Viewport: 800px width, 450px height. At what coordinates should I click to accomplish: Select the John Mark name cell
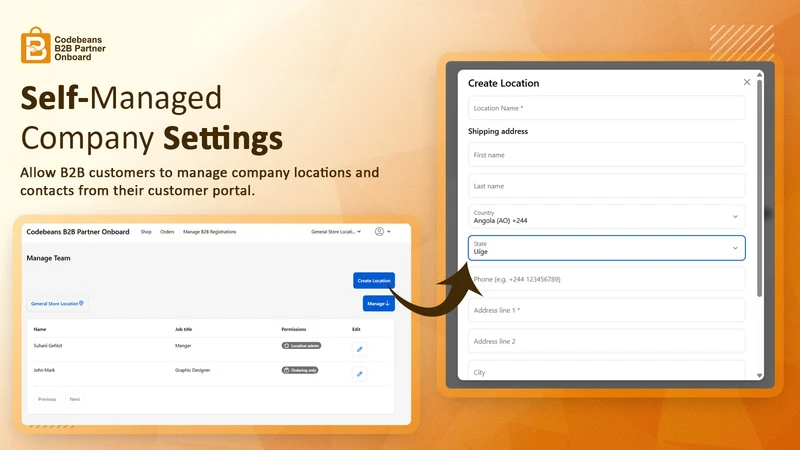pos(44,370)
